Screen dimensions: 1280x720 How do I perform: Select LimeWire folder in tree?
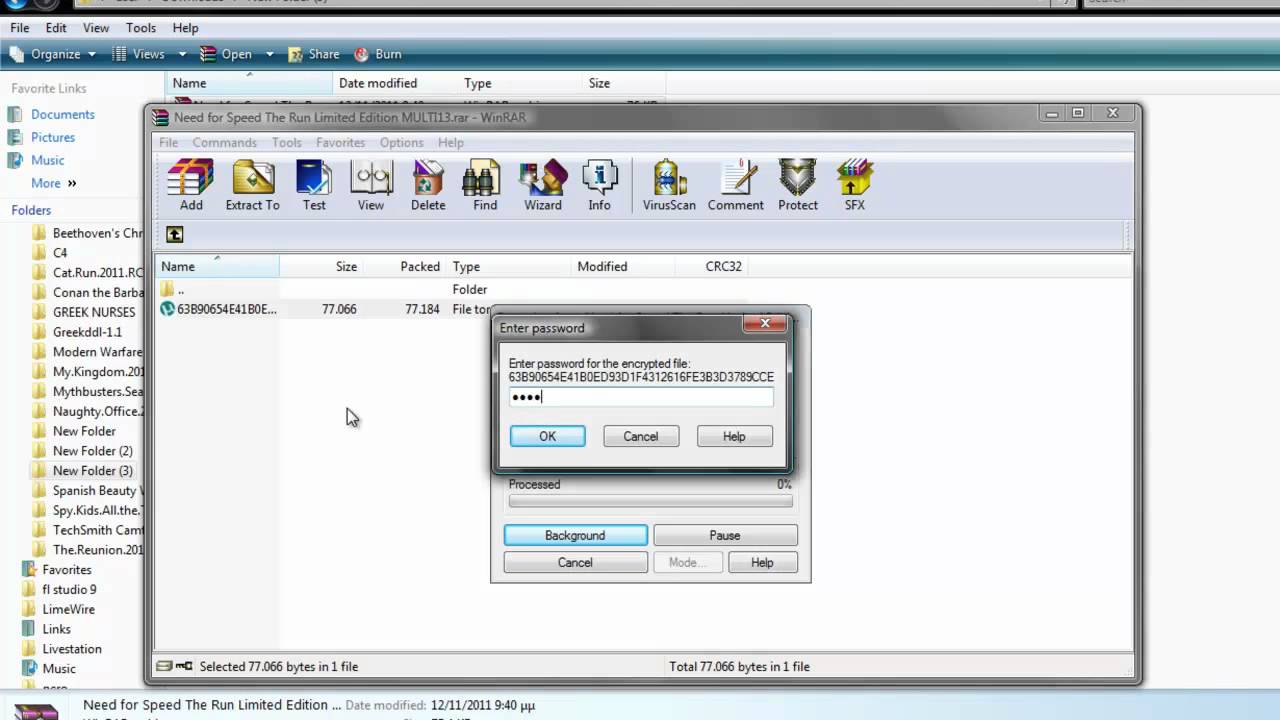tap(68, 609)
